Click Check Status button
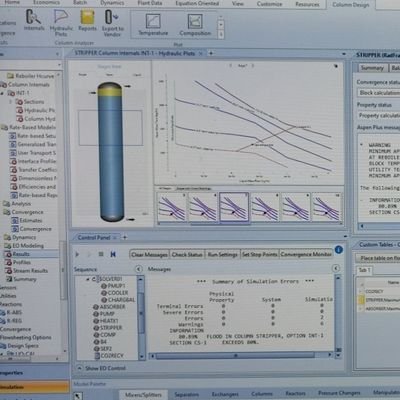Viewport: 400px width, 400px height. pyautogui.click(x=187, y=254)
